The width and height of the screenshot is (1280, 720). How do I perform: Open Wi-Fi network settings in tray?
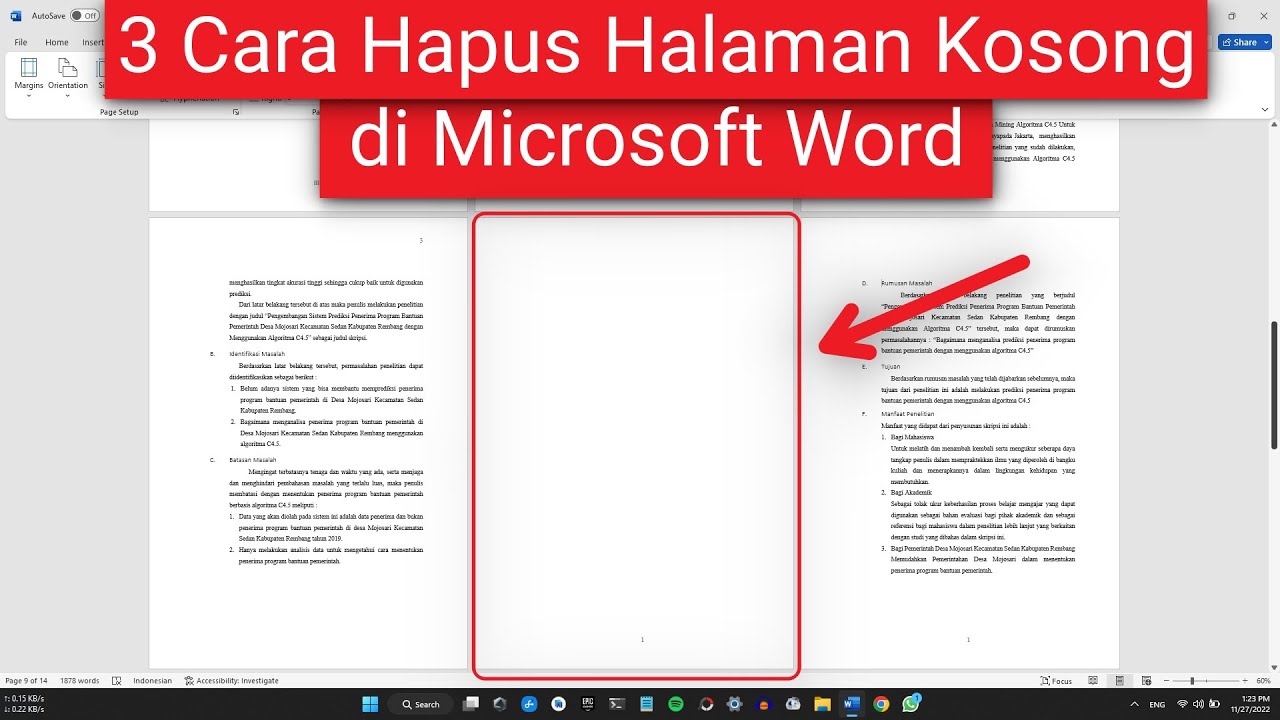pyautogui.click(x=1183, y=704)
